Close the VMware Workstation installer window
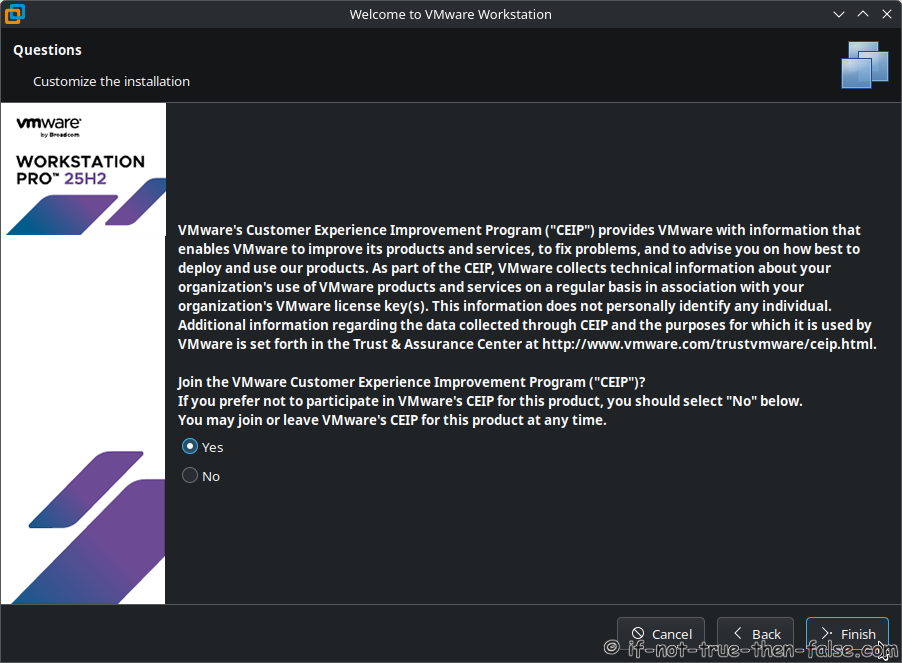Viewport: 902px width, 663px height. [887, 14]
